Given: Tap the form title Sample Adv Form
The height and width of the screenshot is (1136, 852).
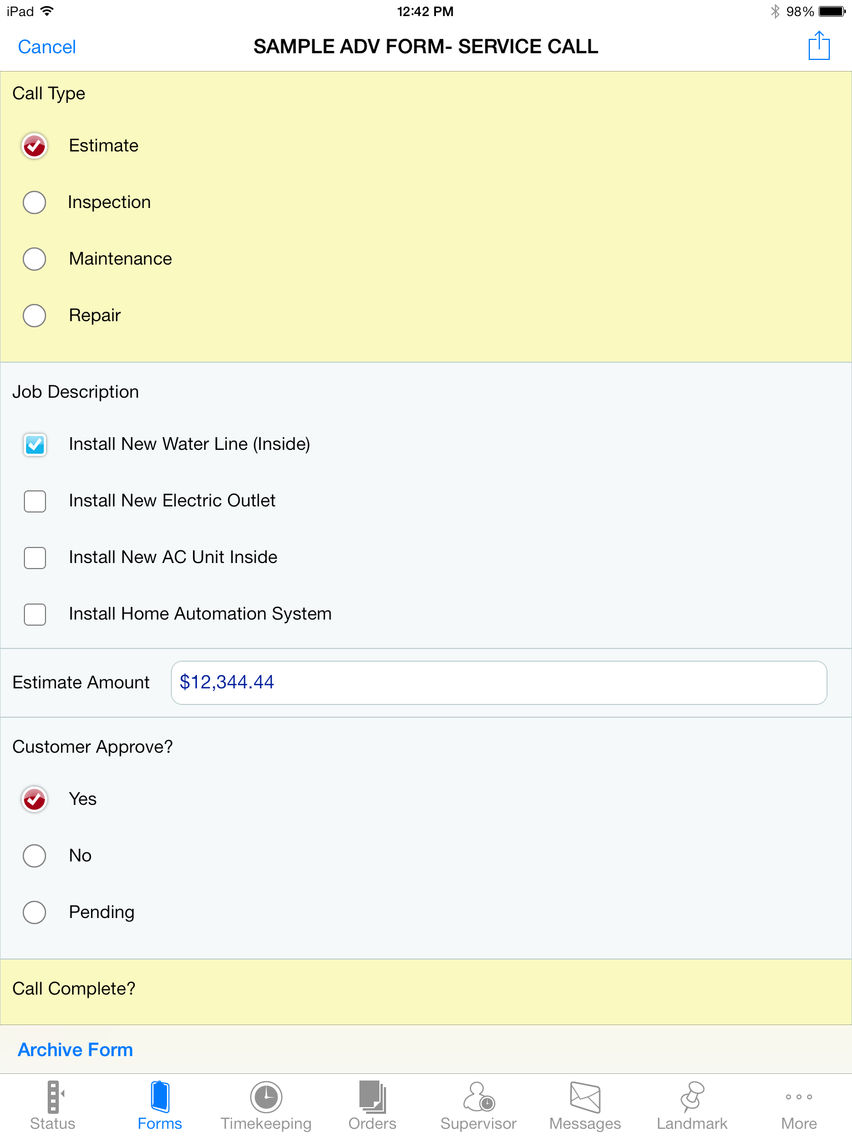Looking at the screenshot, I should [x=426, y=46].
